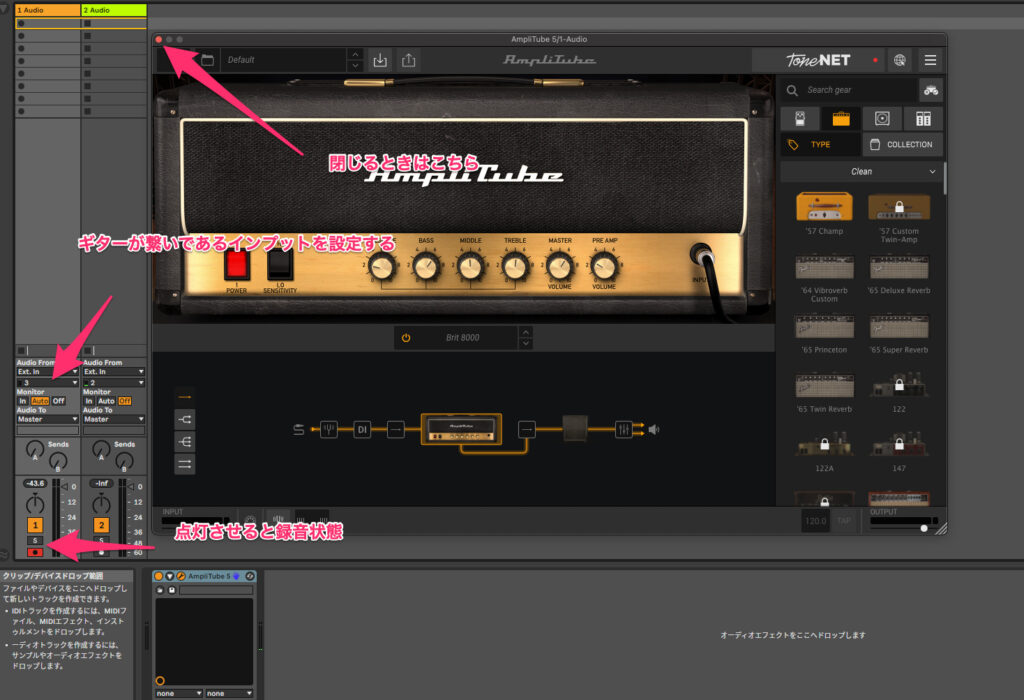Select the cabinet block in signal chain

(x=576, y=428)
